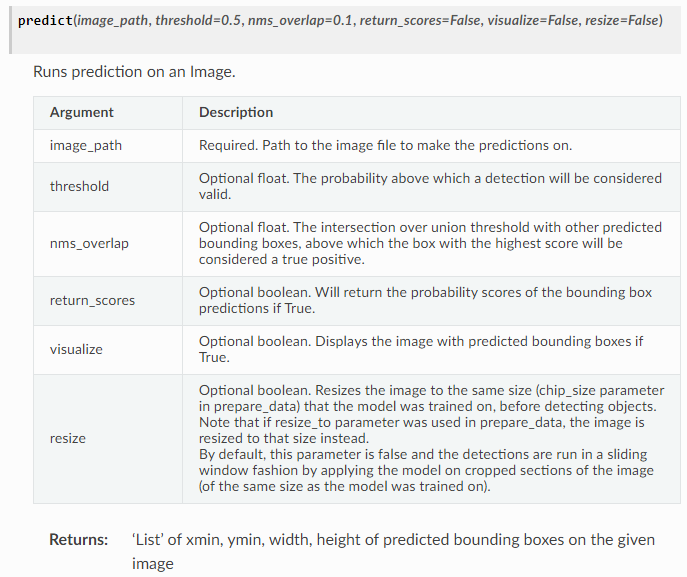Click the resize argument cell
Image resolution: width=687 pixels, height=577 pixels.
[108, 439]
